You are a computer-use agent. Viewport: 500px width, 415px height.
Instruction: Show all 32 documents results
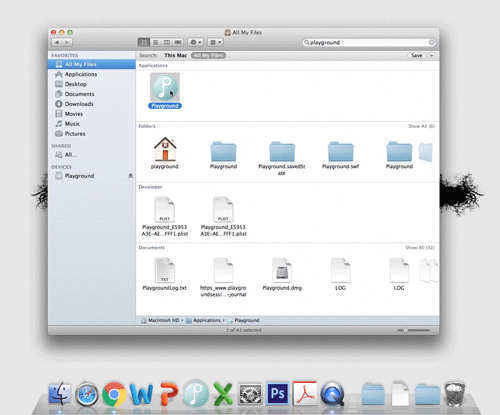click(x=420, y=247)
